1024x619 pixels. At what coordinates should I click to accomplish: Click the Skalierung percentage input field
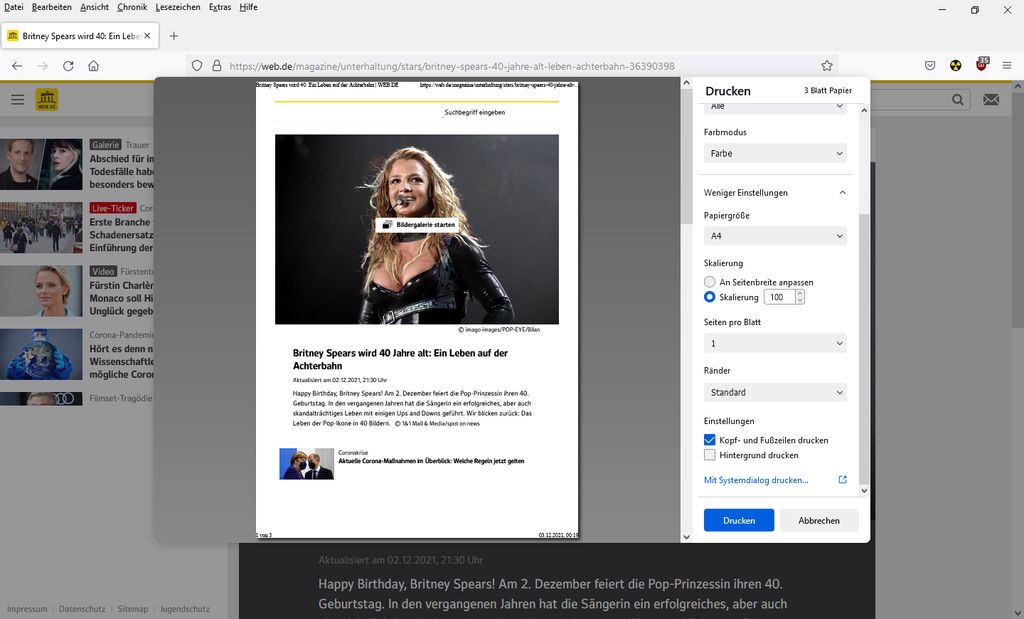pos(779,297)
